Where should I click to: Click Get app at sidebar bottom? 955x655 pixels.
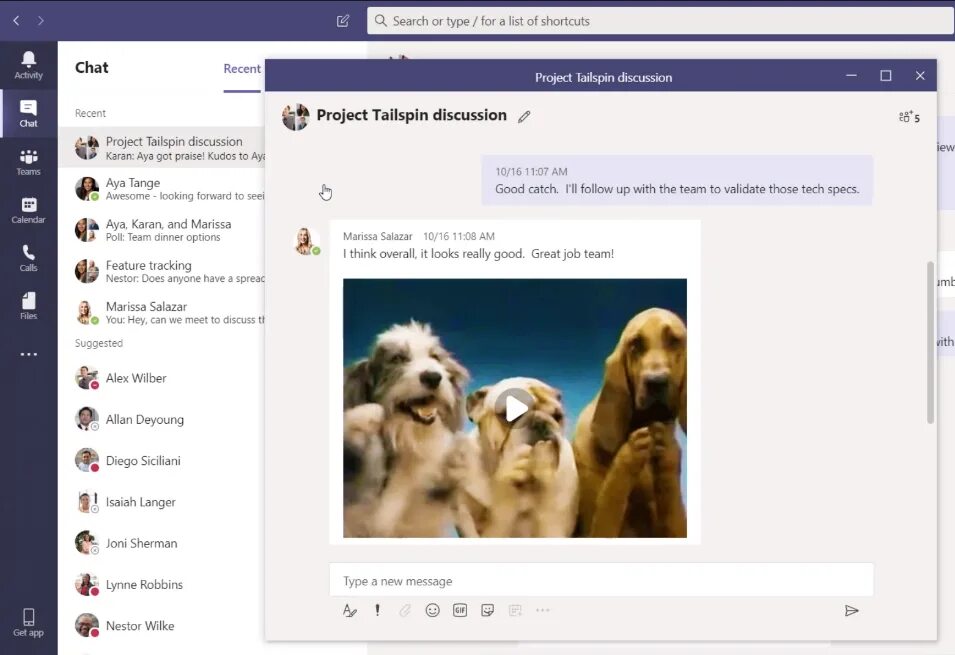(29, 622)
